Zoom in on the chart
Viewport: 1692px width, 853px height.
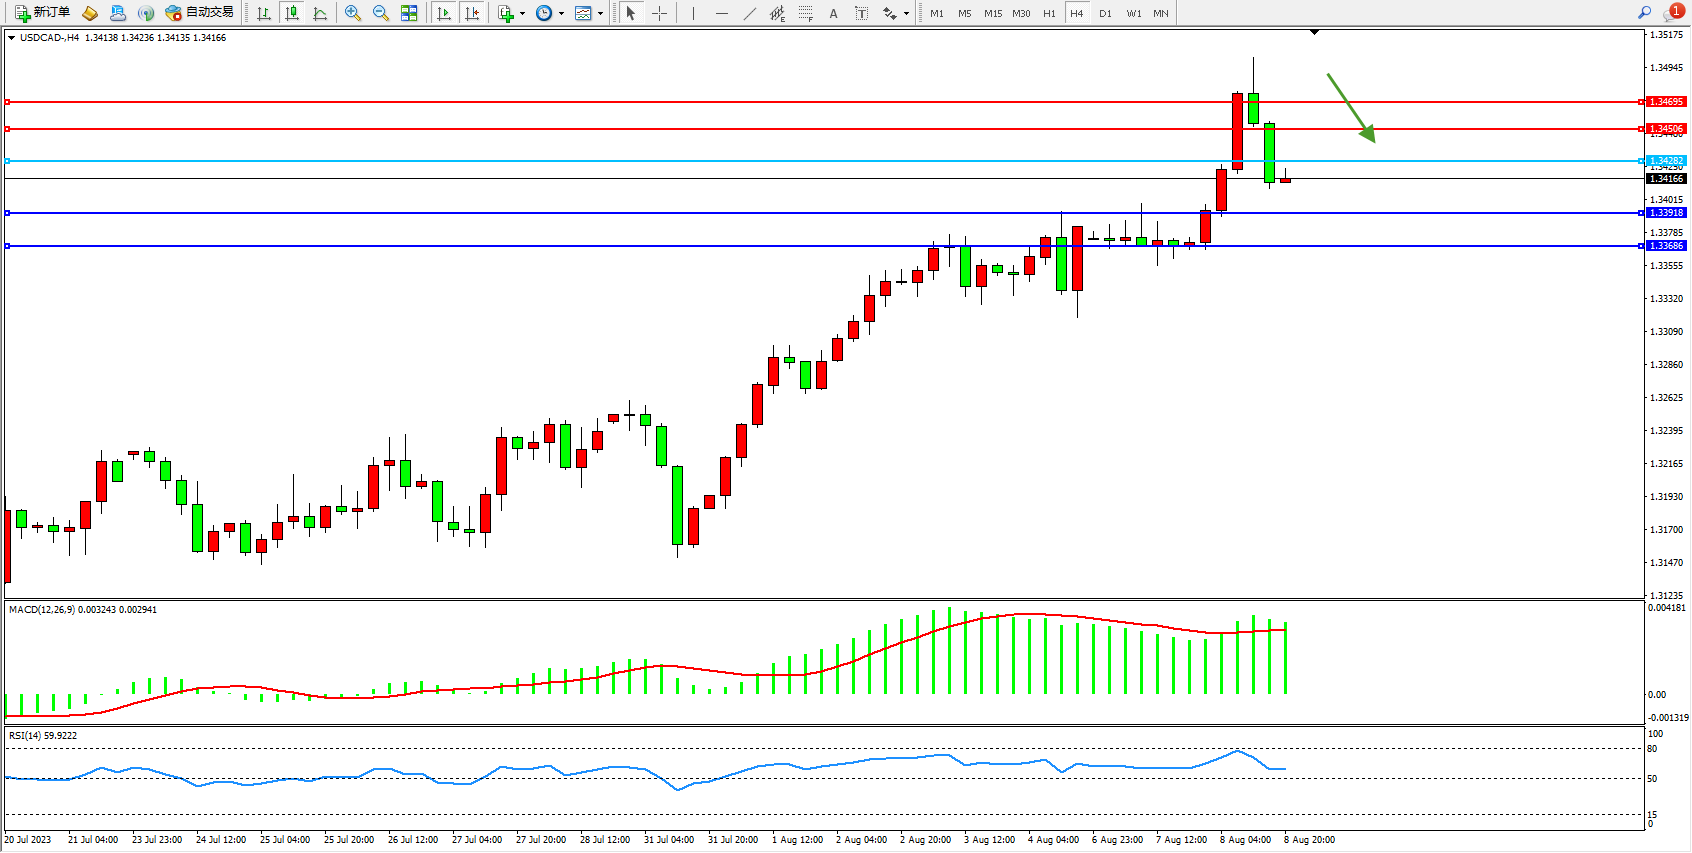click(x=353, y=13)
